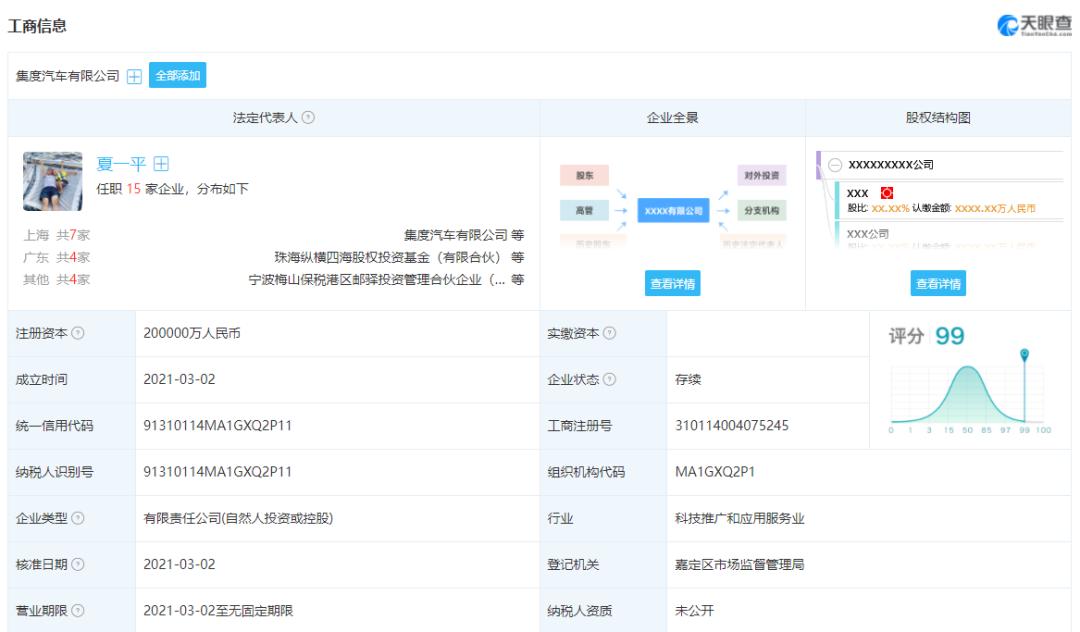Click the question mark icon beside 实缴资本
1080x632 pixels.
tap(610, 334)
